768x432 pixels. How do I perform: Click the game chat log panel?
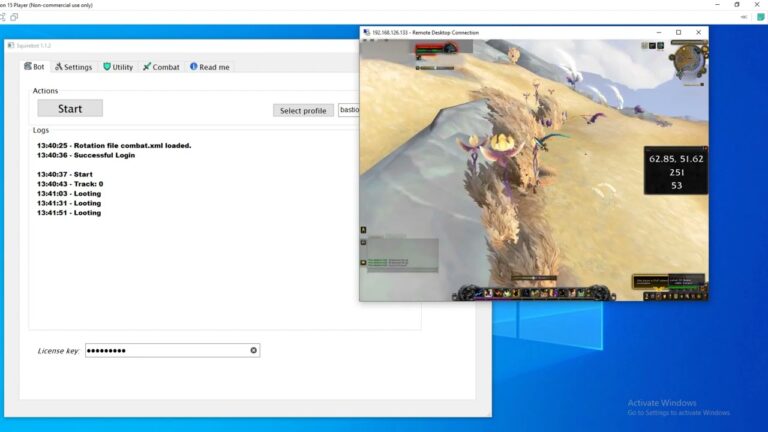coord(403,255)
